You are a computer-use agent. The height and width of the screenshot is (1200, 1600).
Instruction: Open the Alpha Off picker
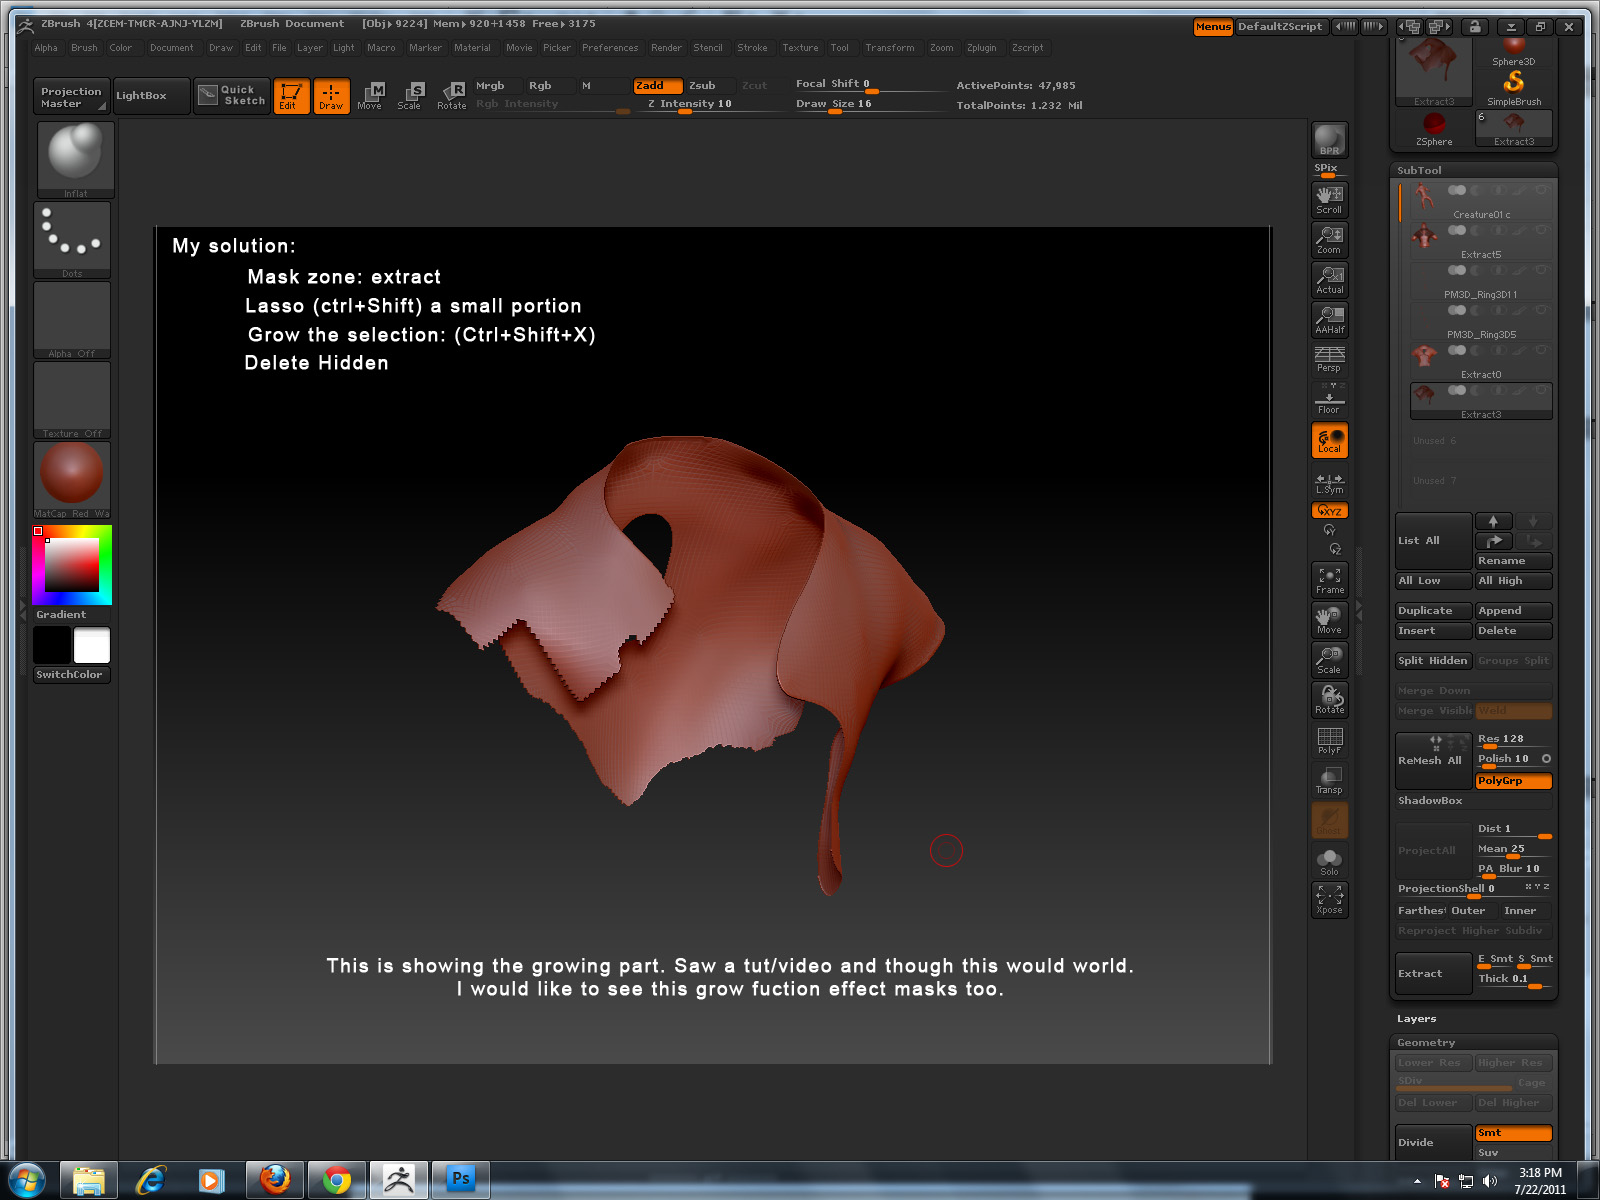click(72, 320)
